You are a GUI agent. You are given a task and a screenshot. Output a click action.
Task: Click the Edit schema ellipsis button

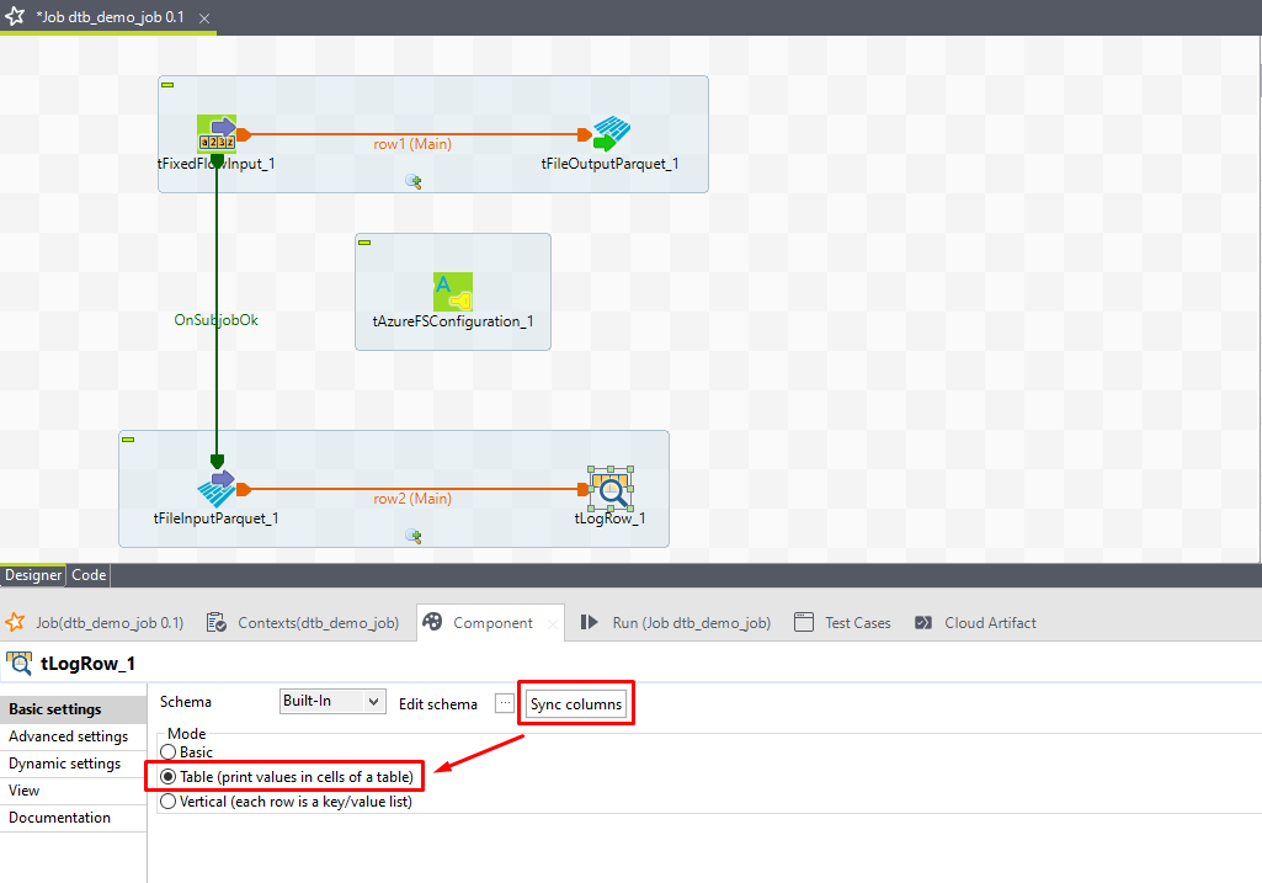(505, 704)
